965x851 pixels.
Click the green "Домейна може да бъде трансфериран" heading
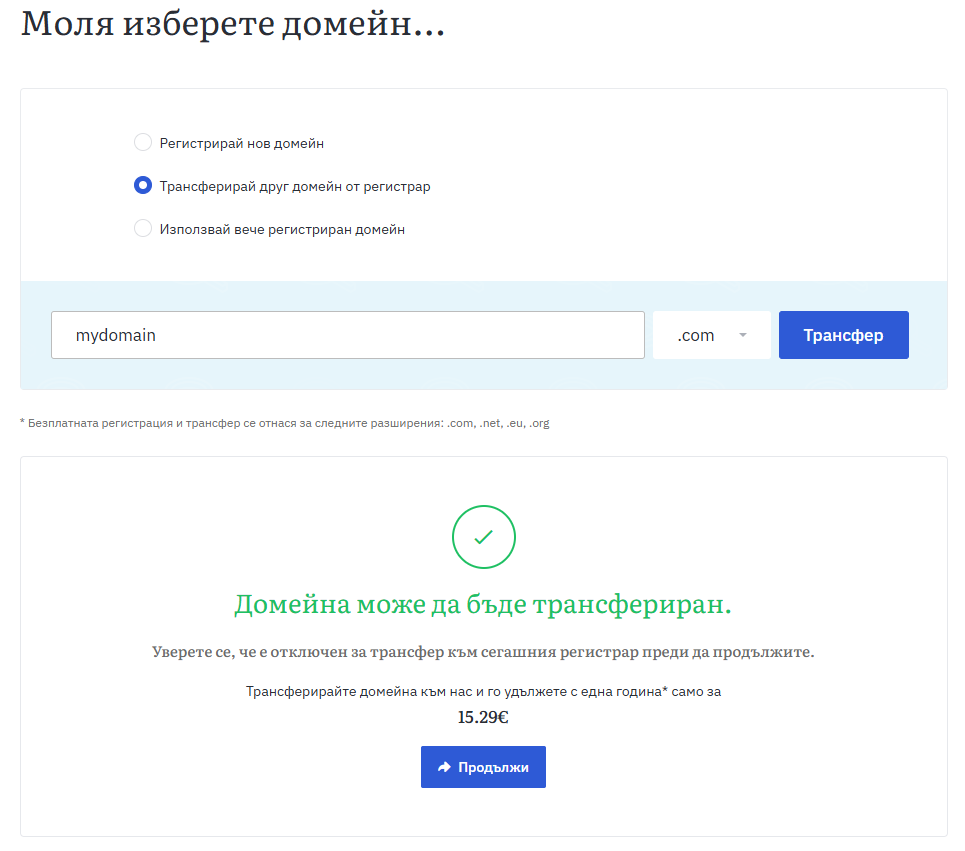483,605
